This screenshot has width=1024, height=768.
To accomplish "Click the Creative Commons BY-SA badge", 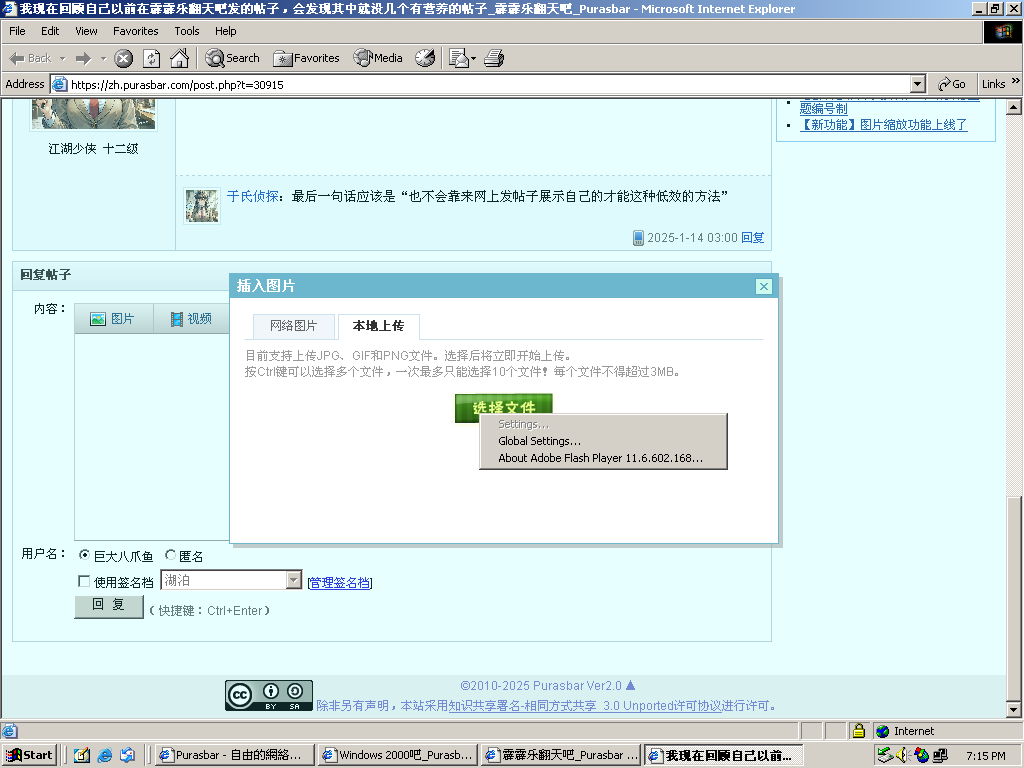I will [x=268, y=696].
